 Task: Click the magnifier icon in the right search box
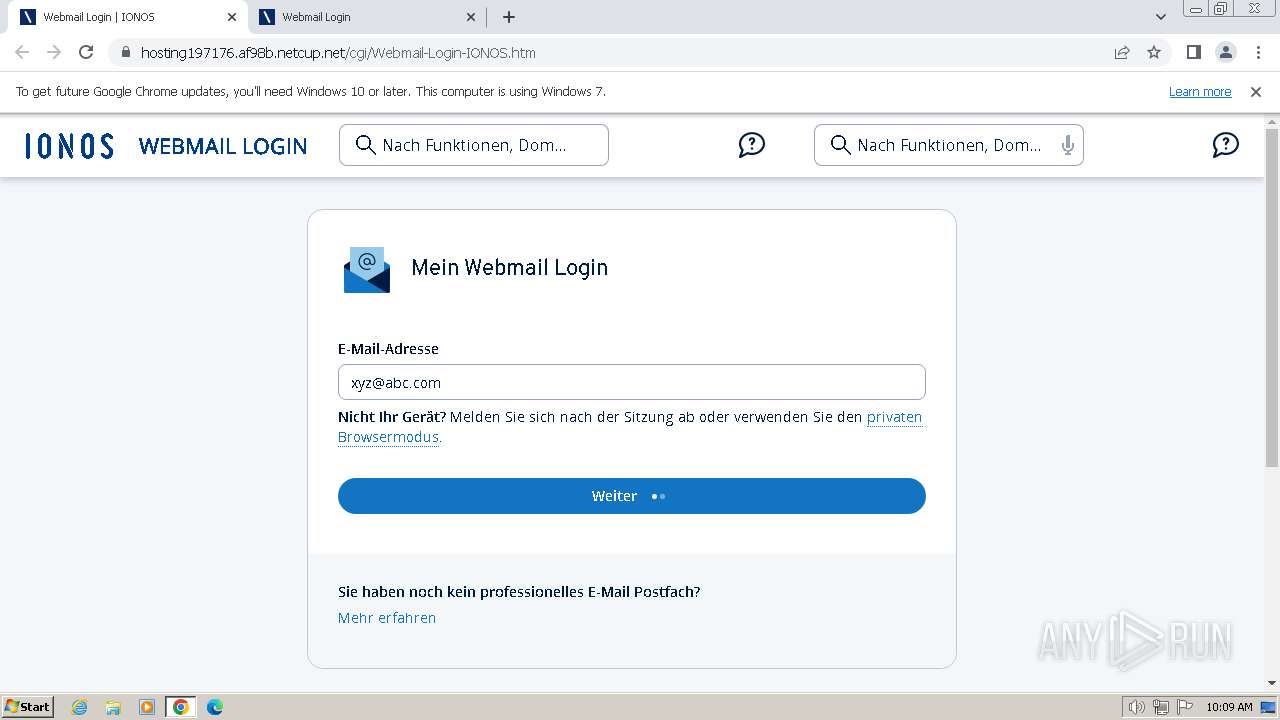click(841, 145)
